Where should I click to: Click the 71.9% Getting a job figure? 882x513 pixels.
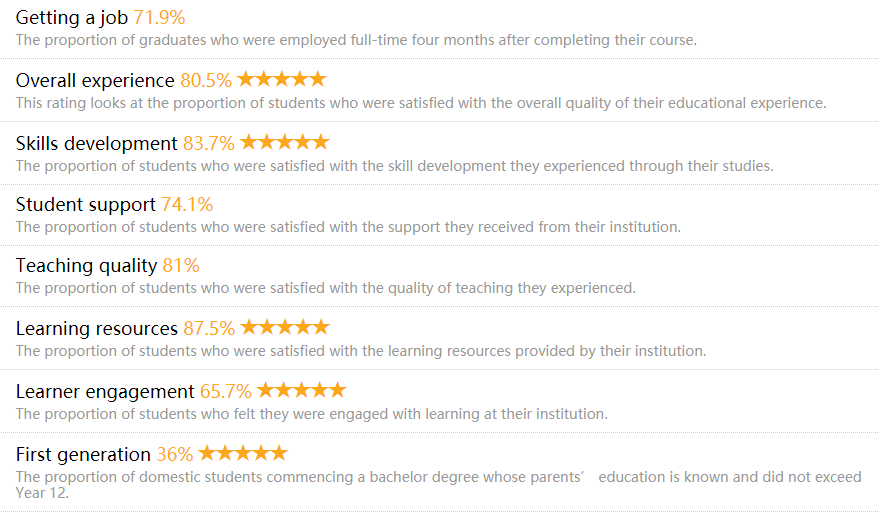[x=159, y=17]
